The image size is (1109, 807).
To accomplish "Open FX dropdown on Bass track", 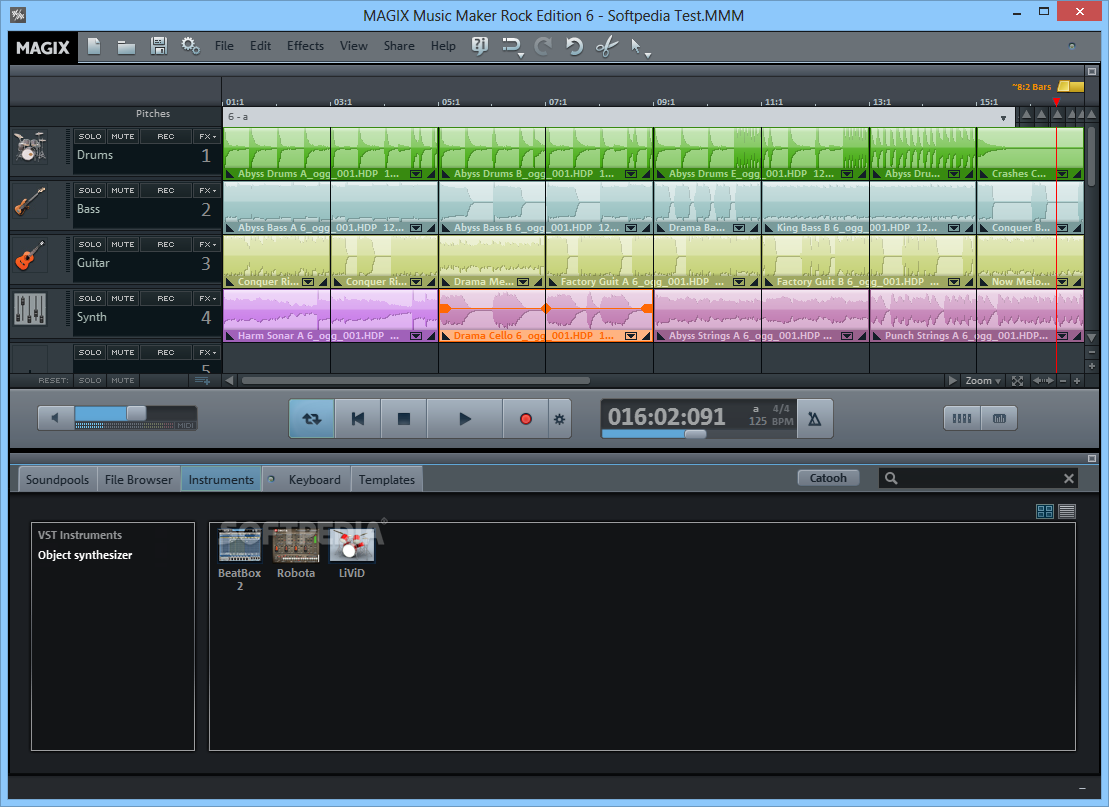I will click(x=207, y=190).
